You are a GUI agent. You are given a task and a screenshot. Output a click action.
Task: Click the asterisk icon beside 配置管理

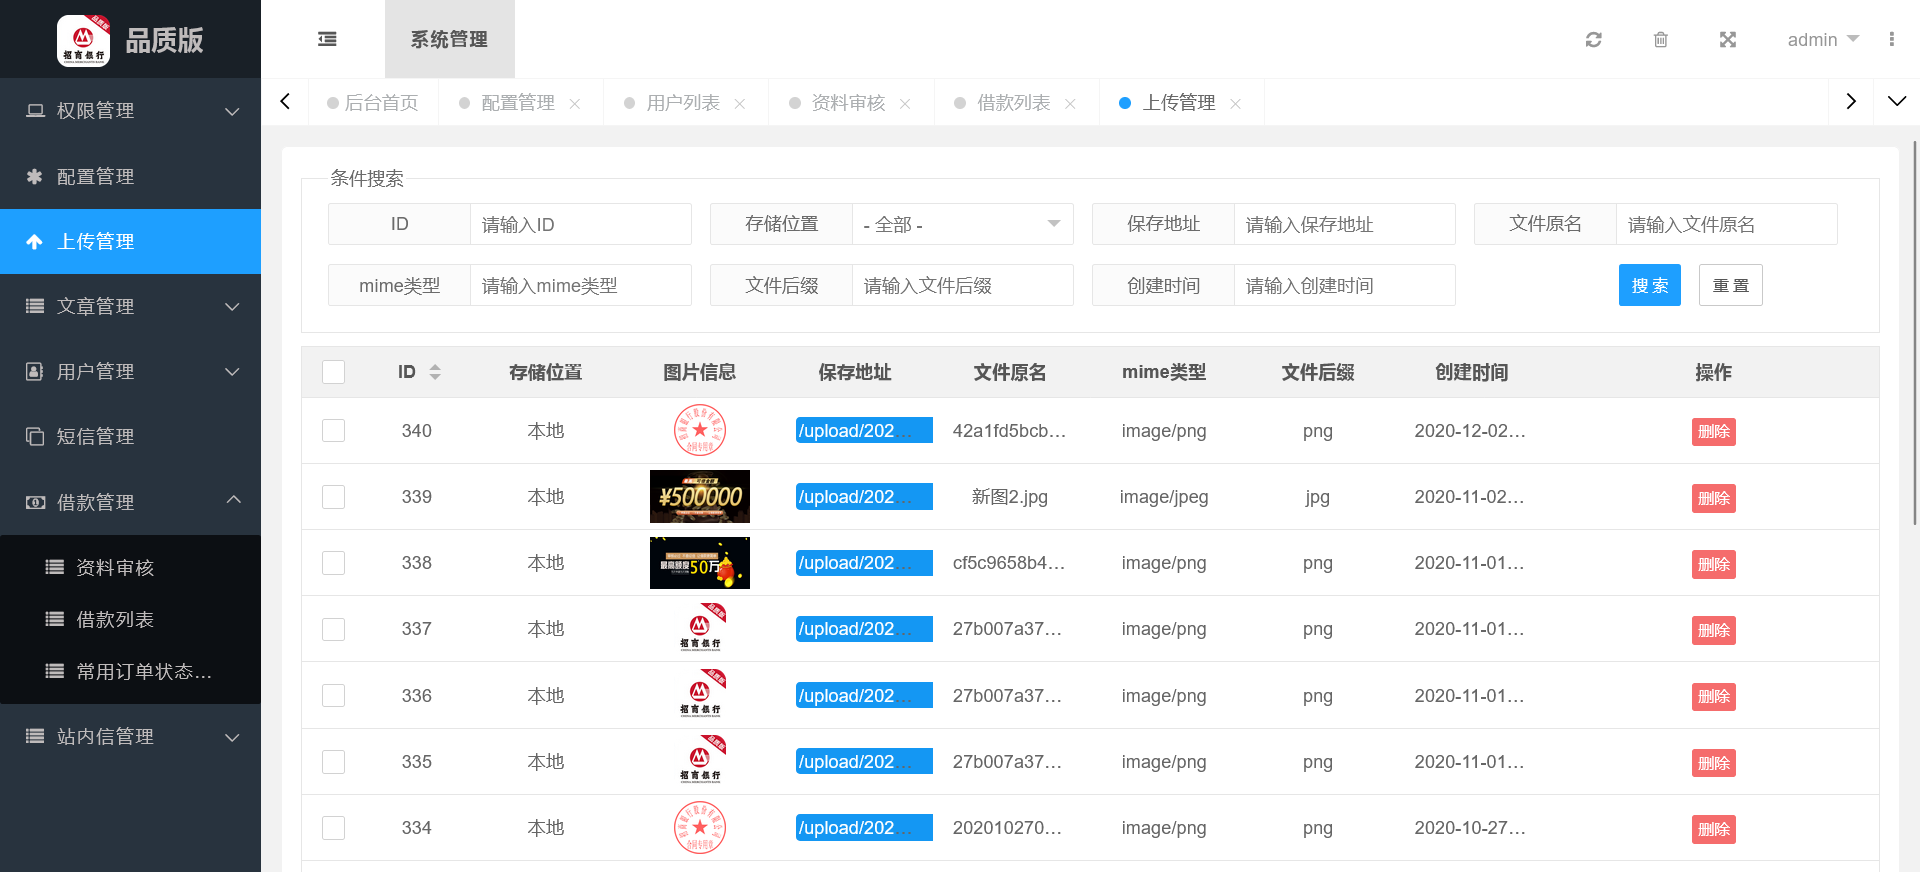point(35,176)
